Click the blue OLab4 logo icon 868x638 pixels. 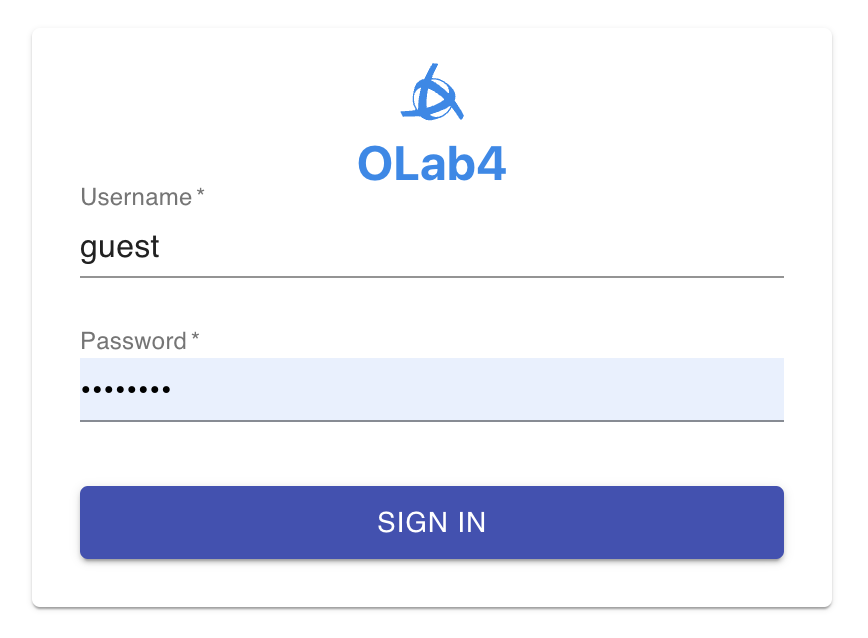point(432,92)
